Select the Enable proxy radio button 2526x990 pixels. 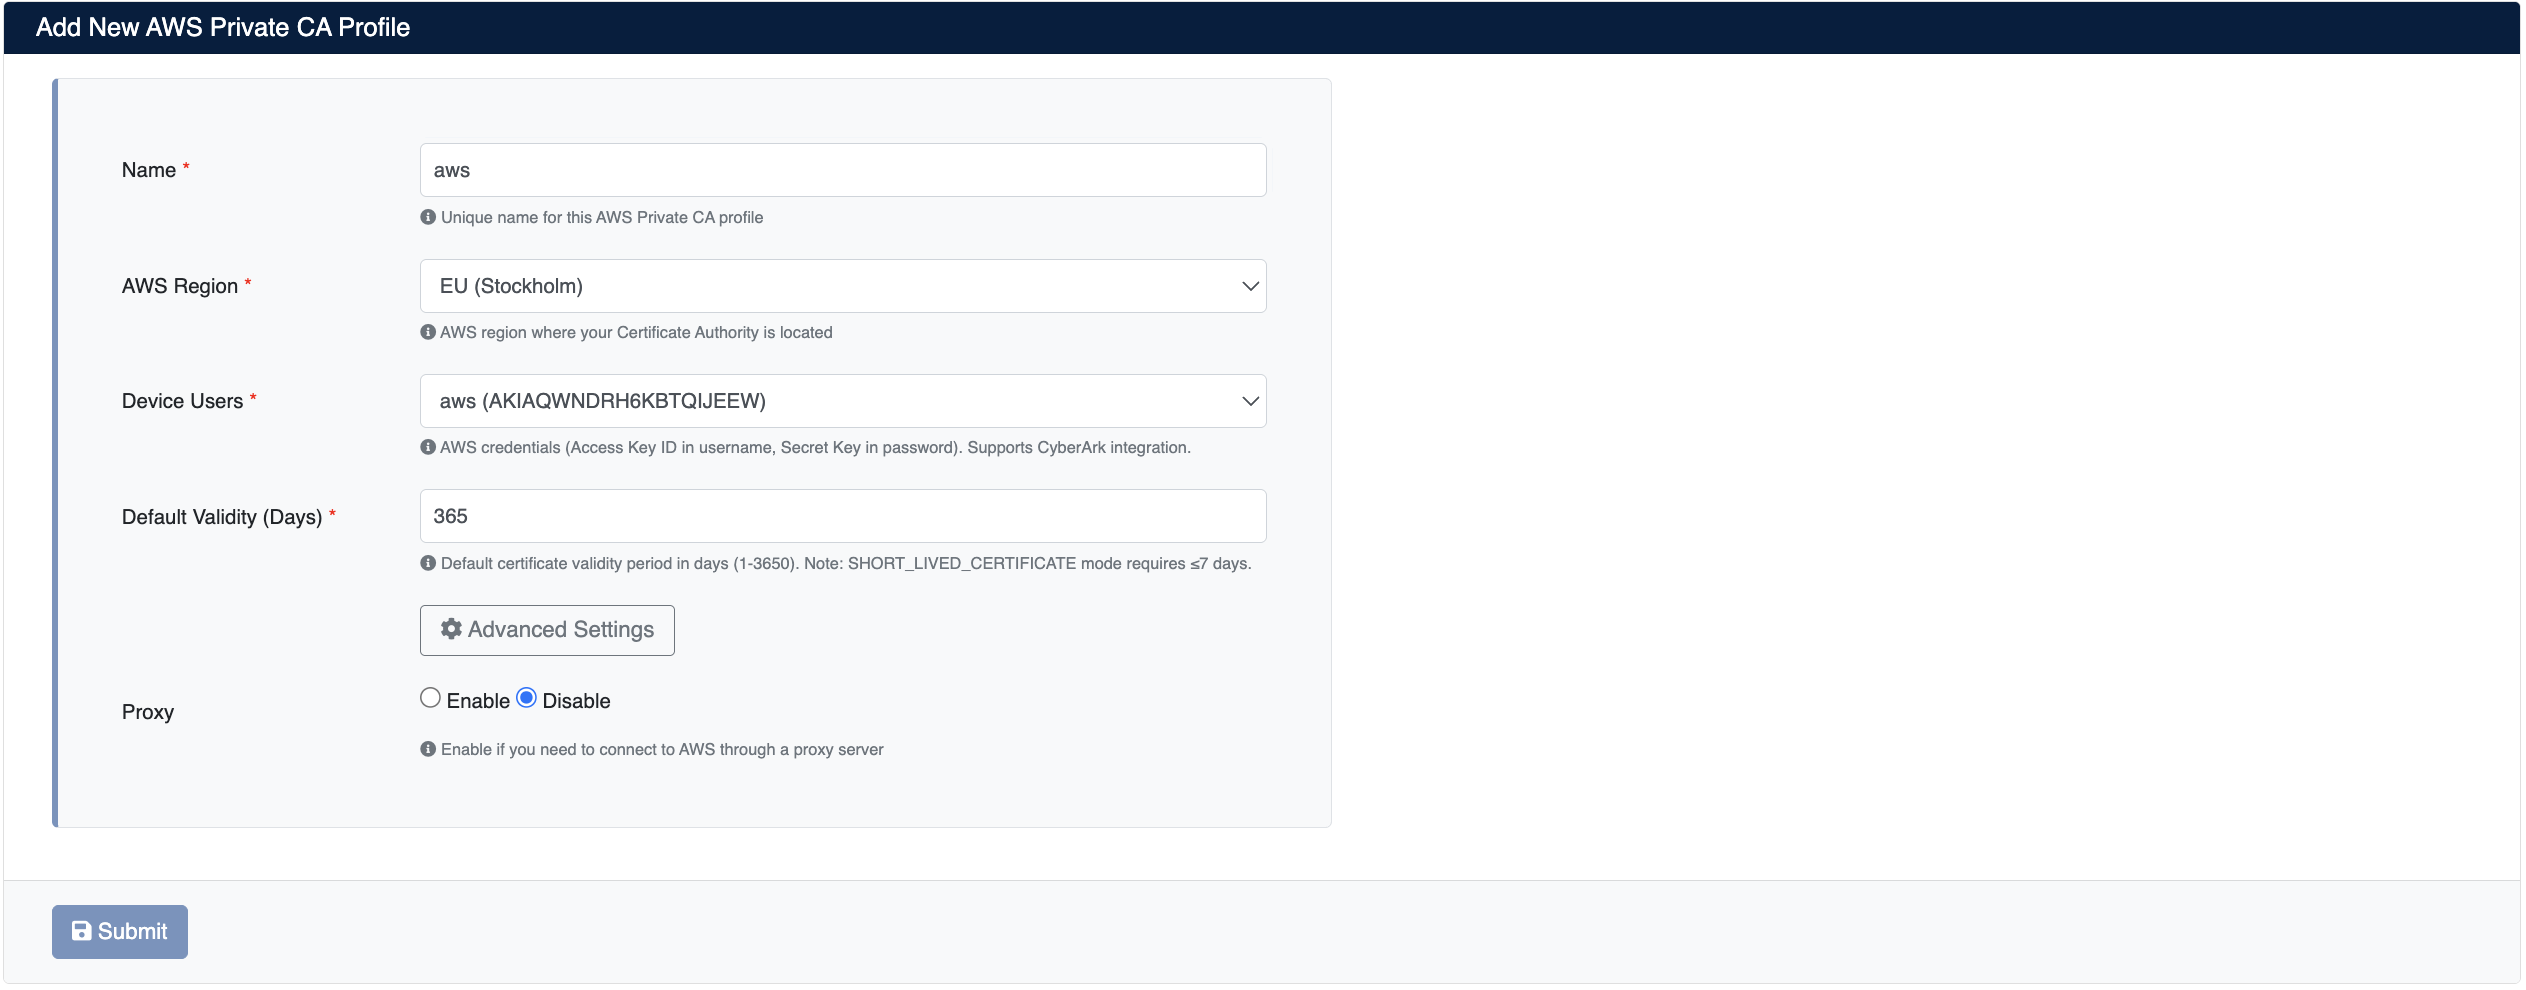pos(430,698)
